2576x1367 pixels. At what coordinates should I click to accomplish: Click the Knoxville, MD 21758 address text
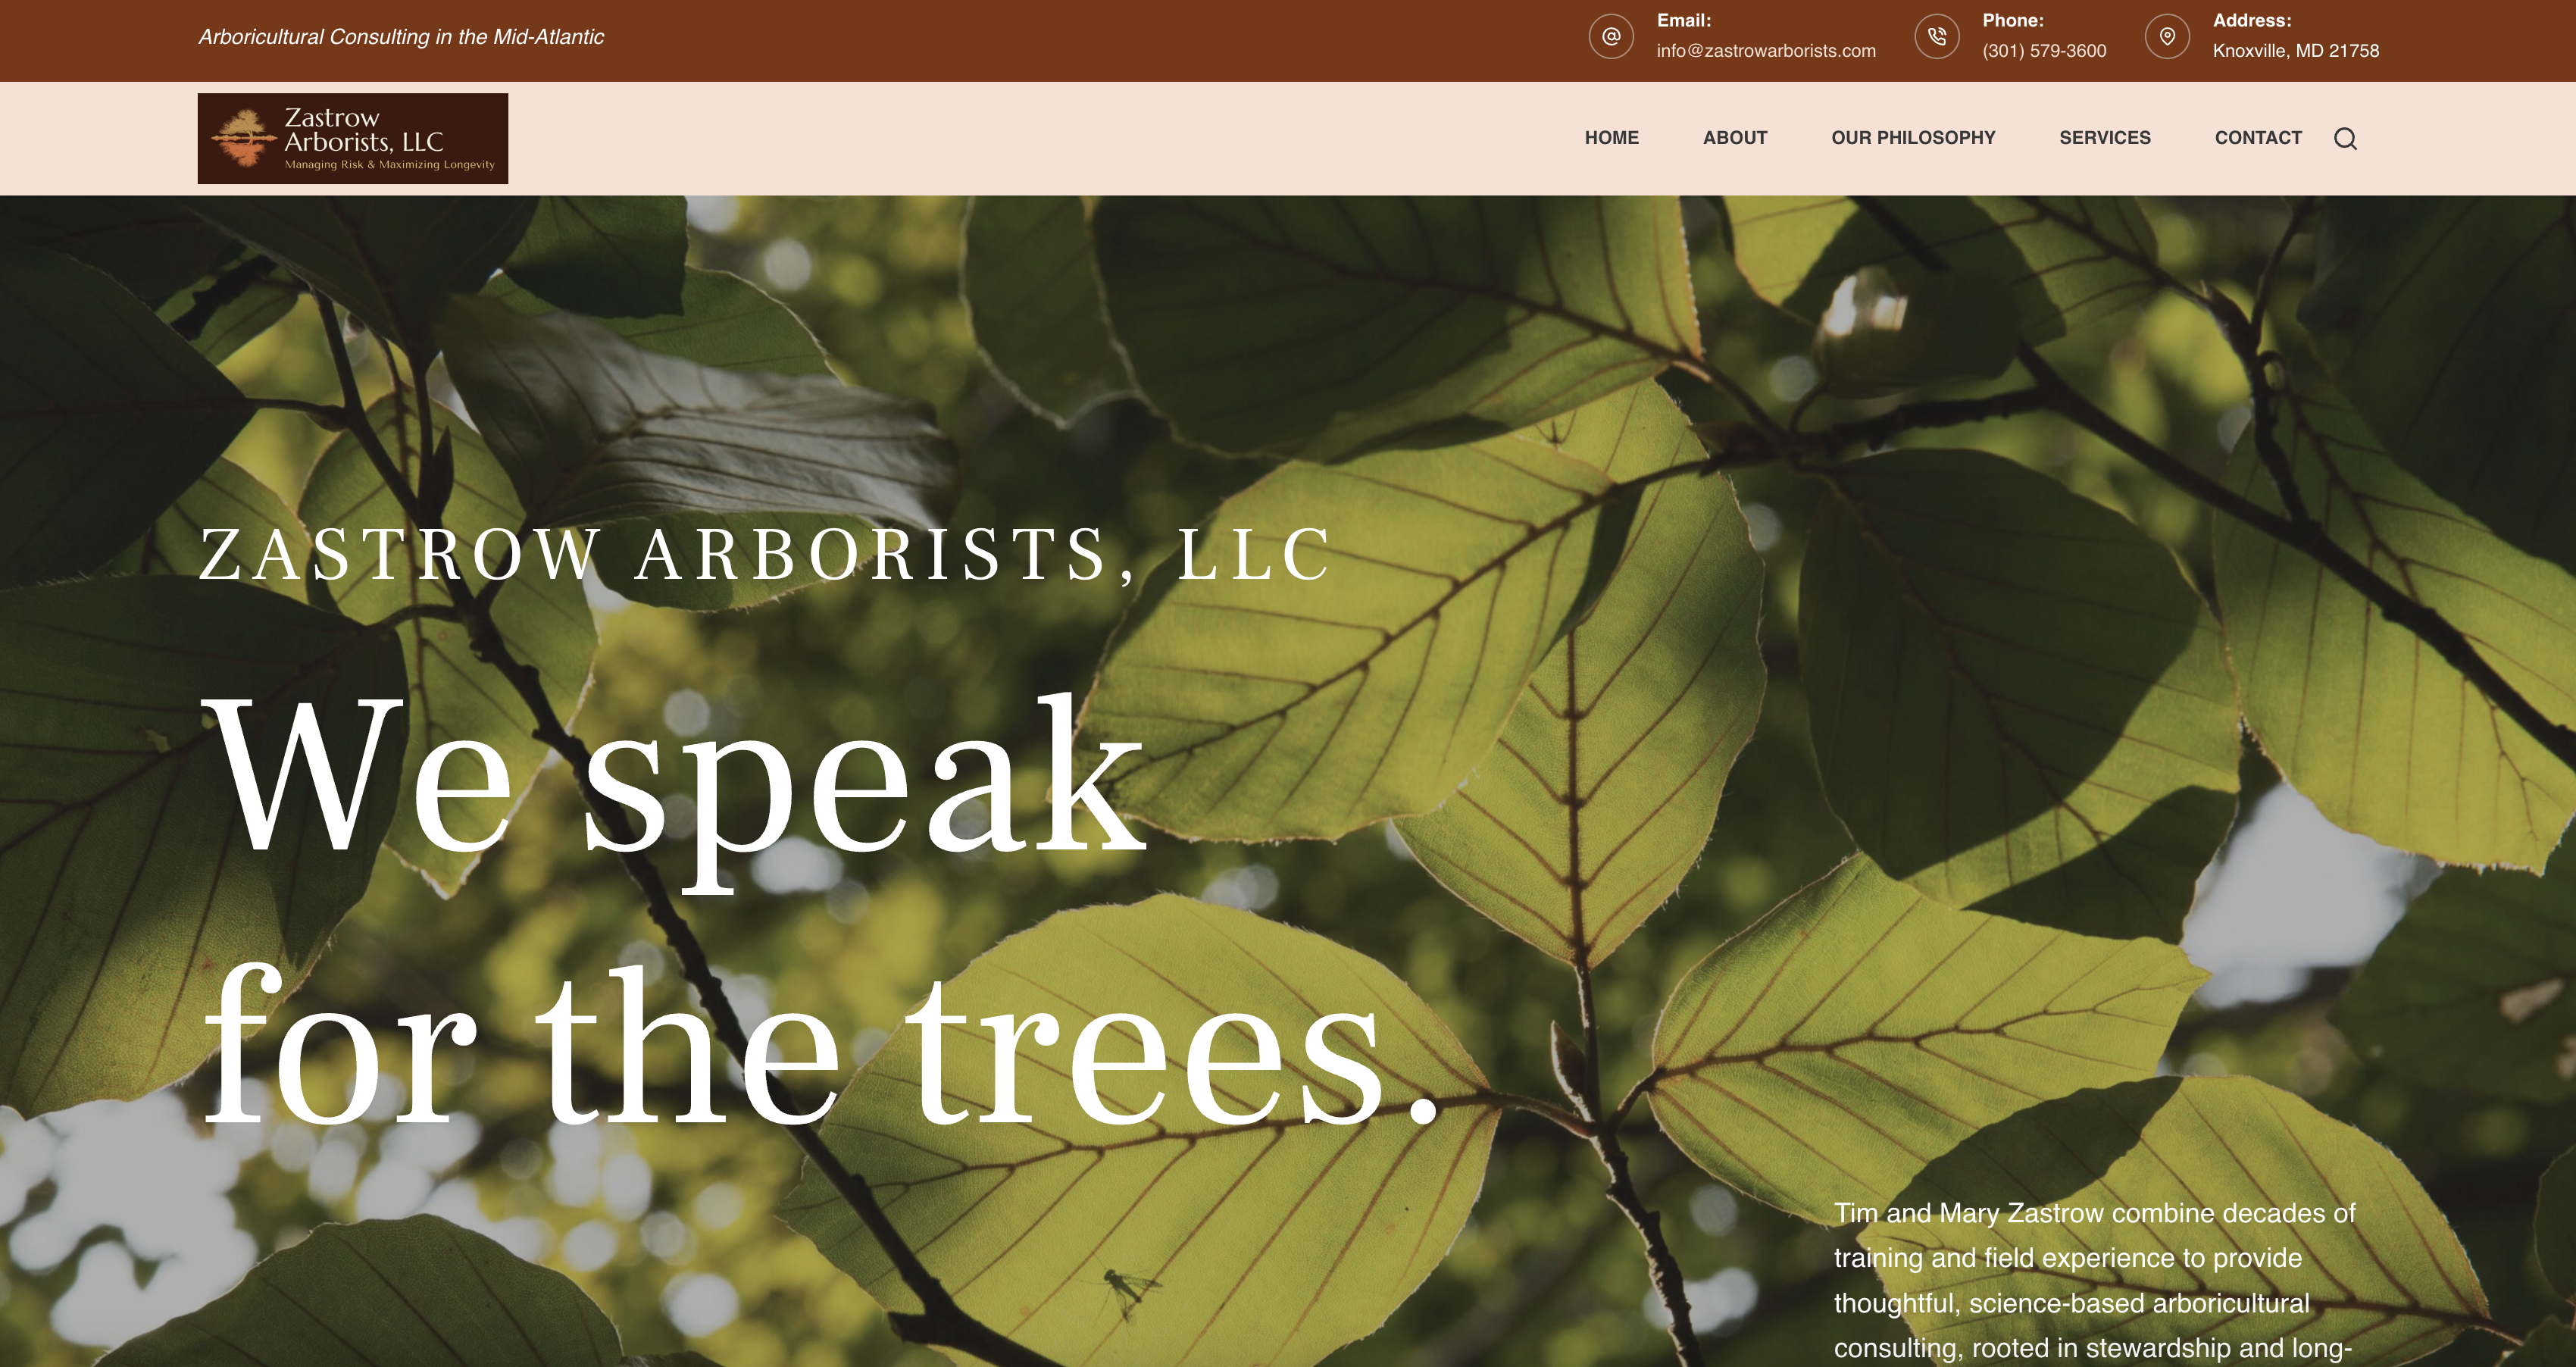tap(2295, 51)
